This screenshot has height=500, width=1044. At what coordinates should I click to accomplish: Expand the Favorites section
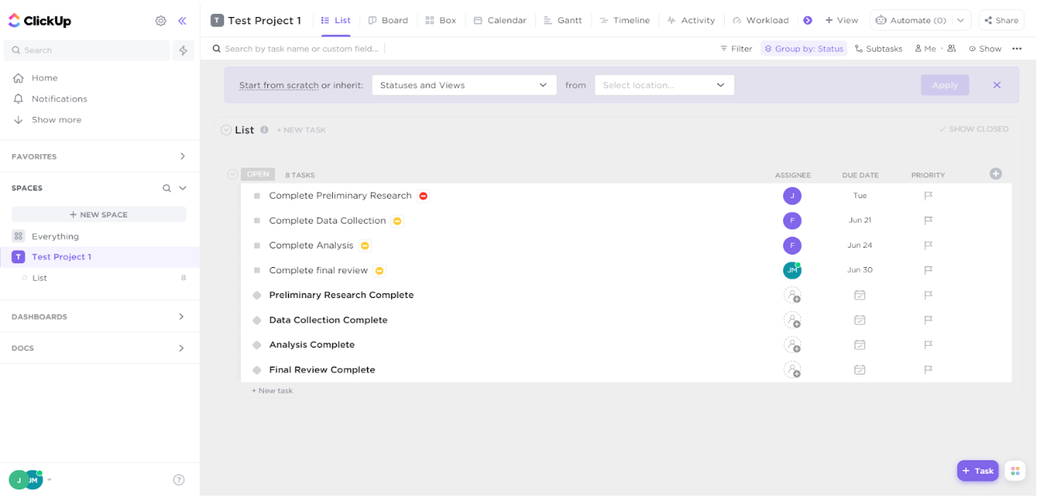(182, 157)
